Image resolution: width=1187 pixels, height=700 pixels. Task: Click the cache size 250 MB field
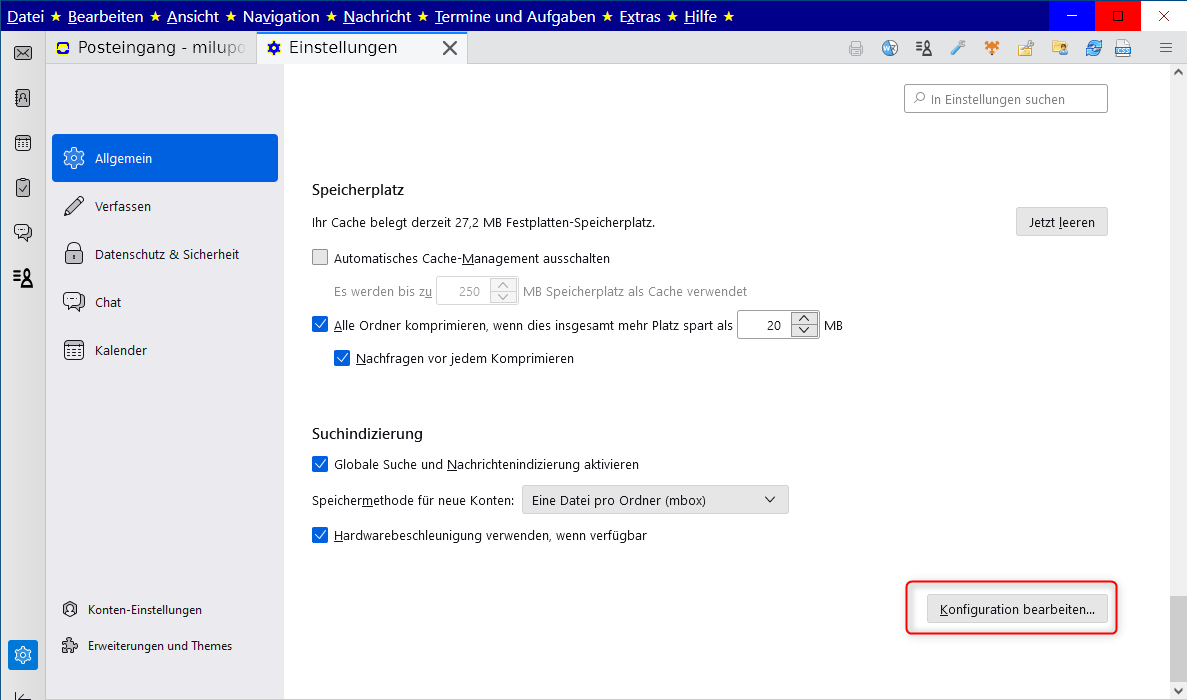[464, 291]
